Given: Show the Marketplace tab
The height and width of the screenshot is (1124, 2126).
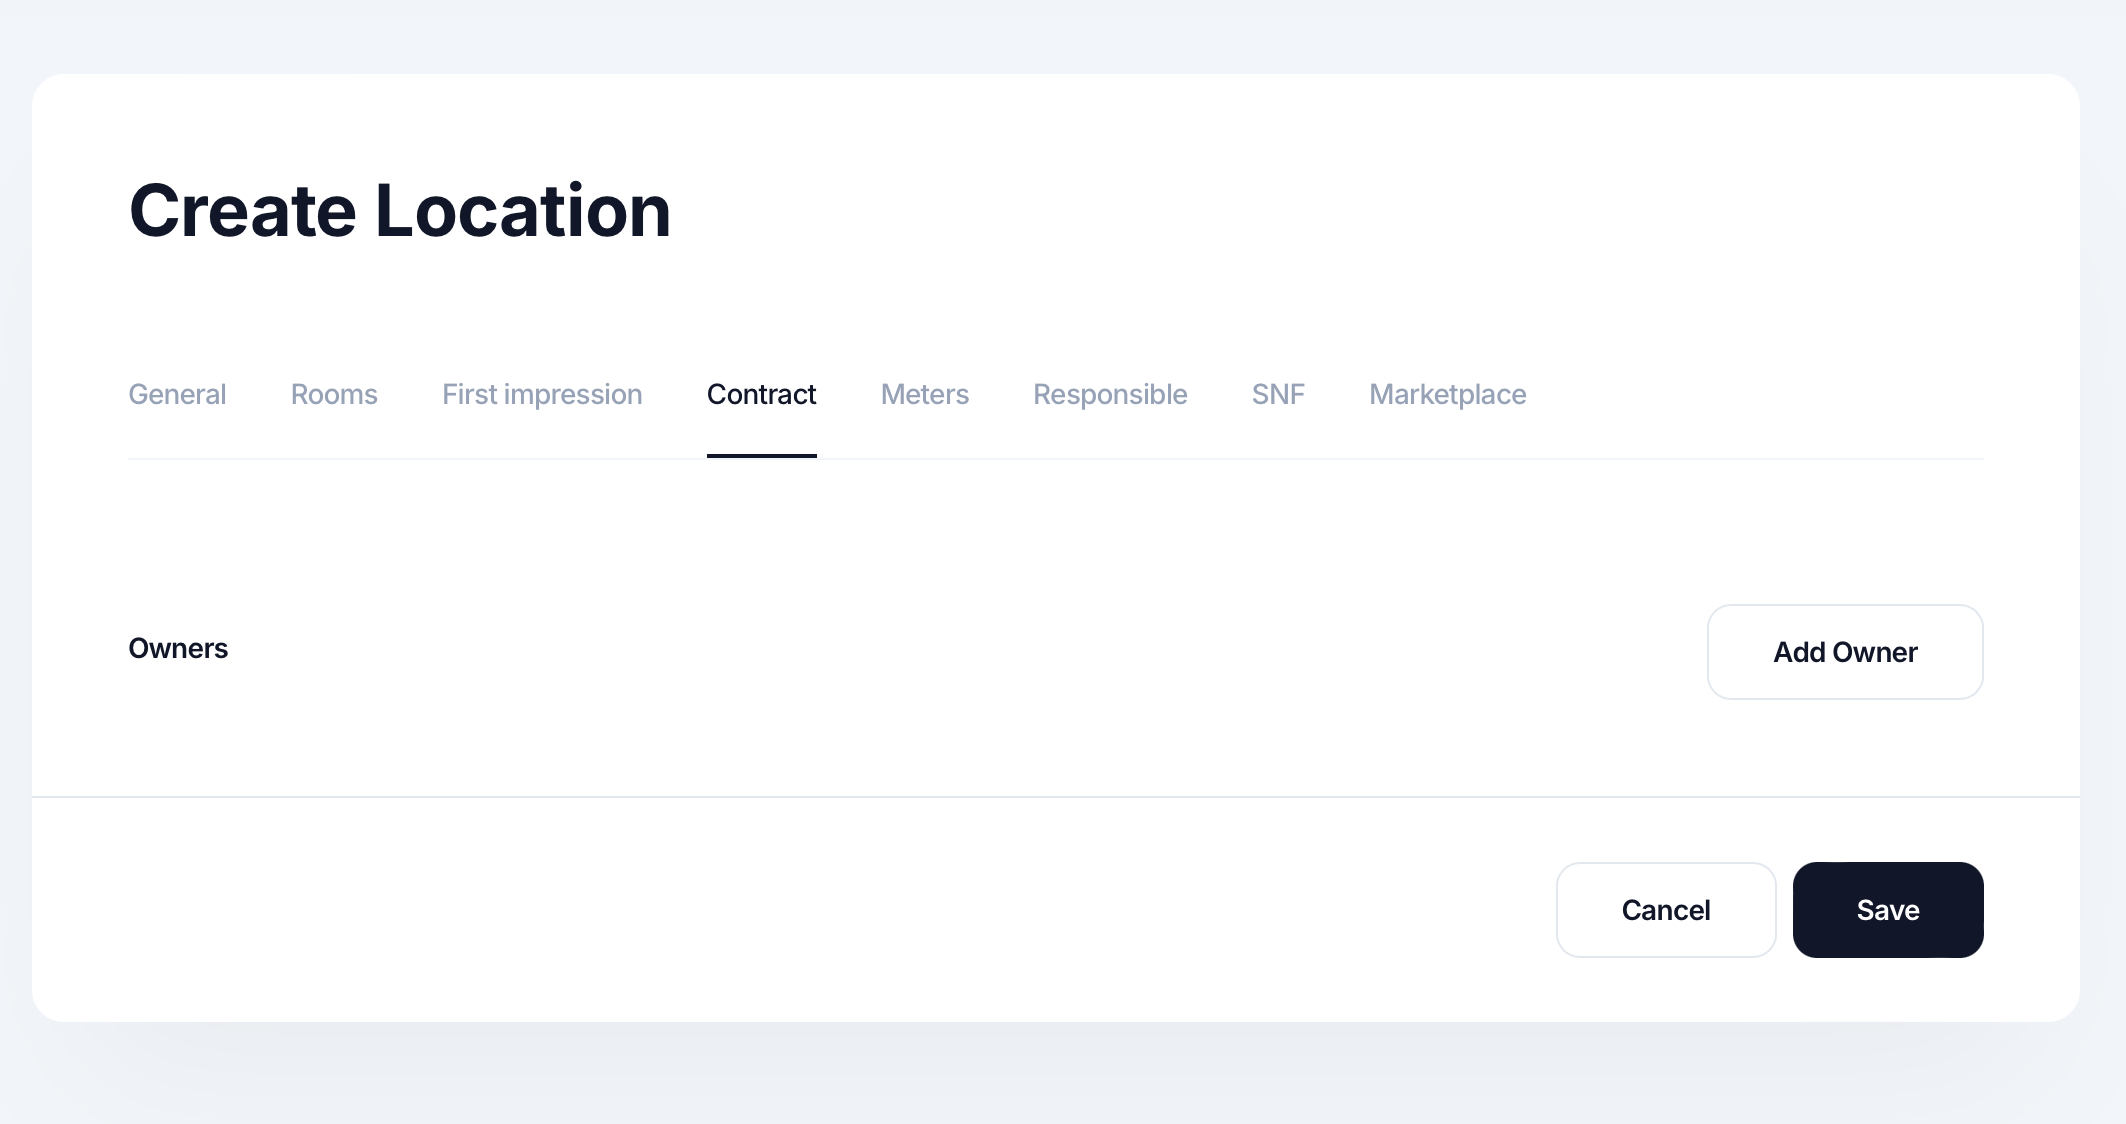Looking at the screenshot, I should point(1447,395).
